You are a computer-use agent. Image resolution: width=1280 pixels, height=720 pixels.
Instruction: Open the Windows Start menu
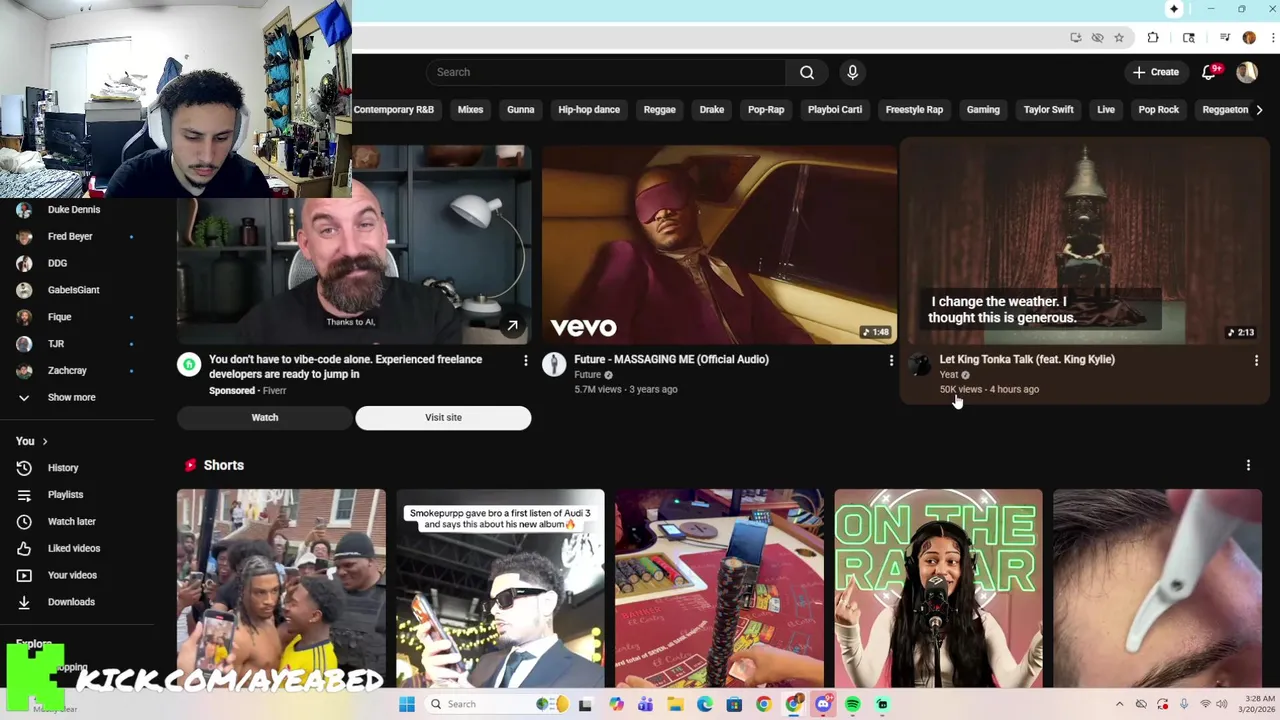point(407,704)
